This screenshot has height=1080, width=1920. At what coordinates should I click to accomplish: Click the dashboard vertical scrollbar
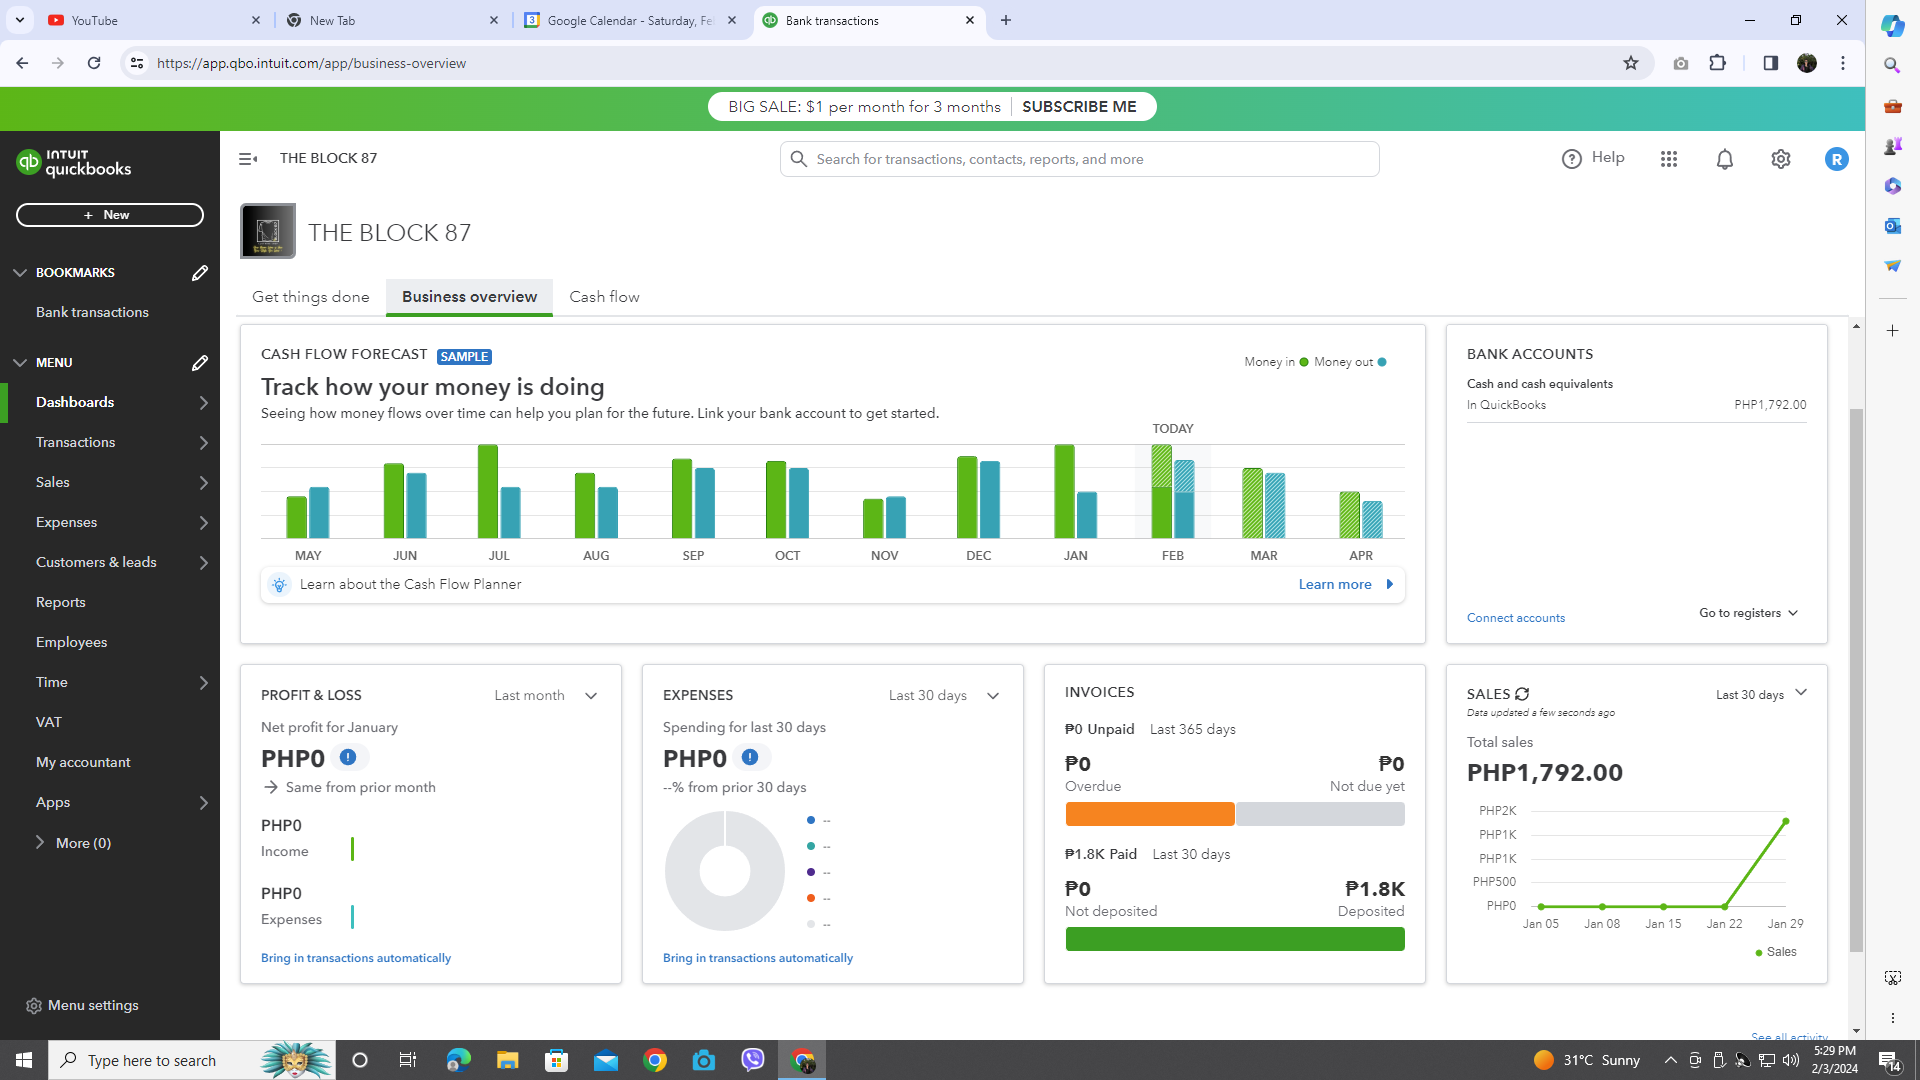(1856, 680)
